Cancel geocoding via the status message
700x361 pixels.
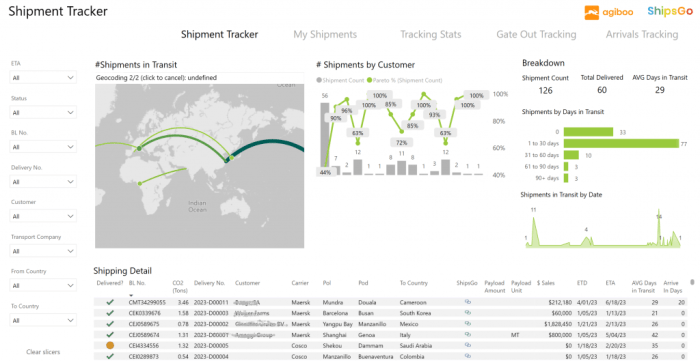point(156,78)
